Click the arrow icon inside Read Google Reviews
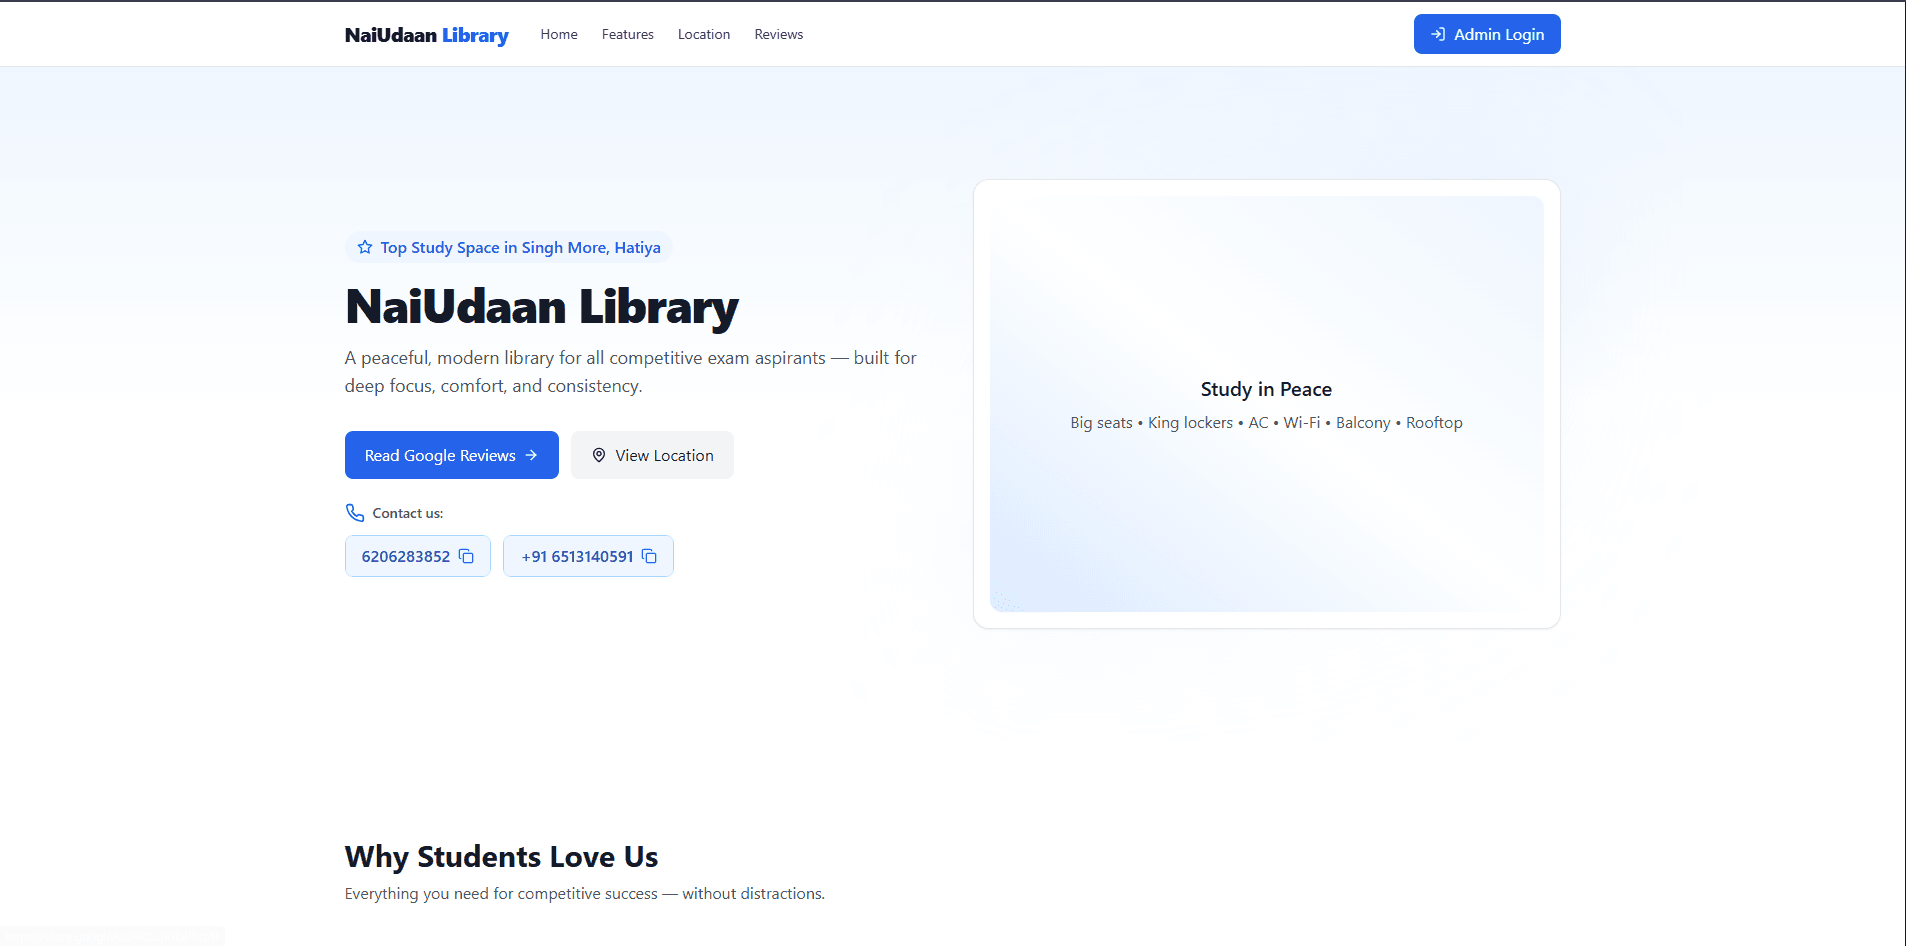Viewport: 1906px width, 946px height. coord(530,455)
